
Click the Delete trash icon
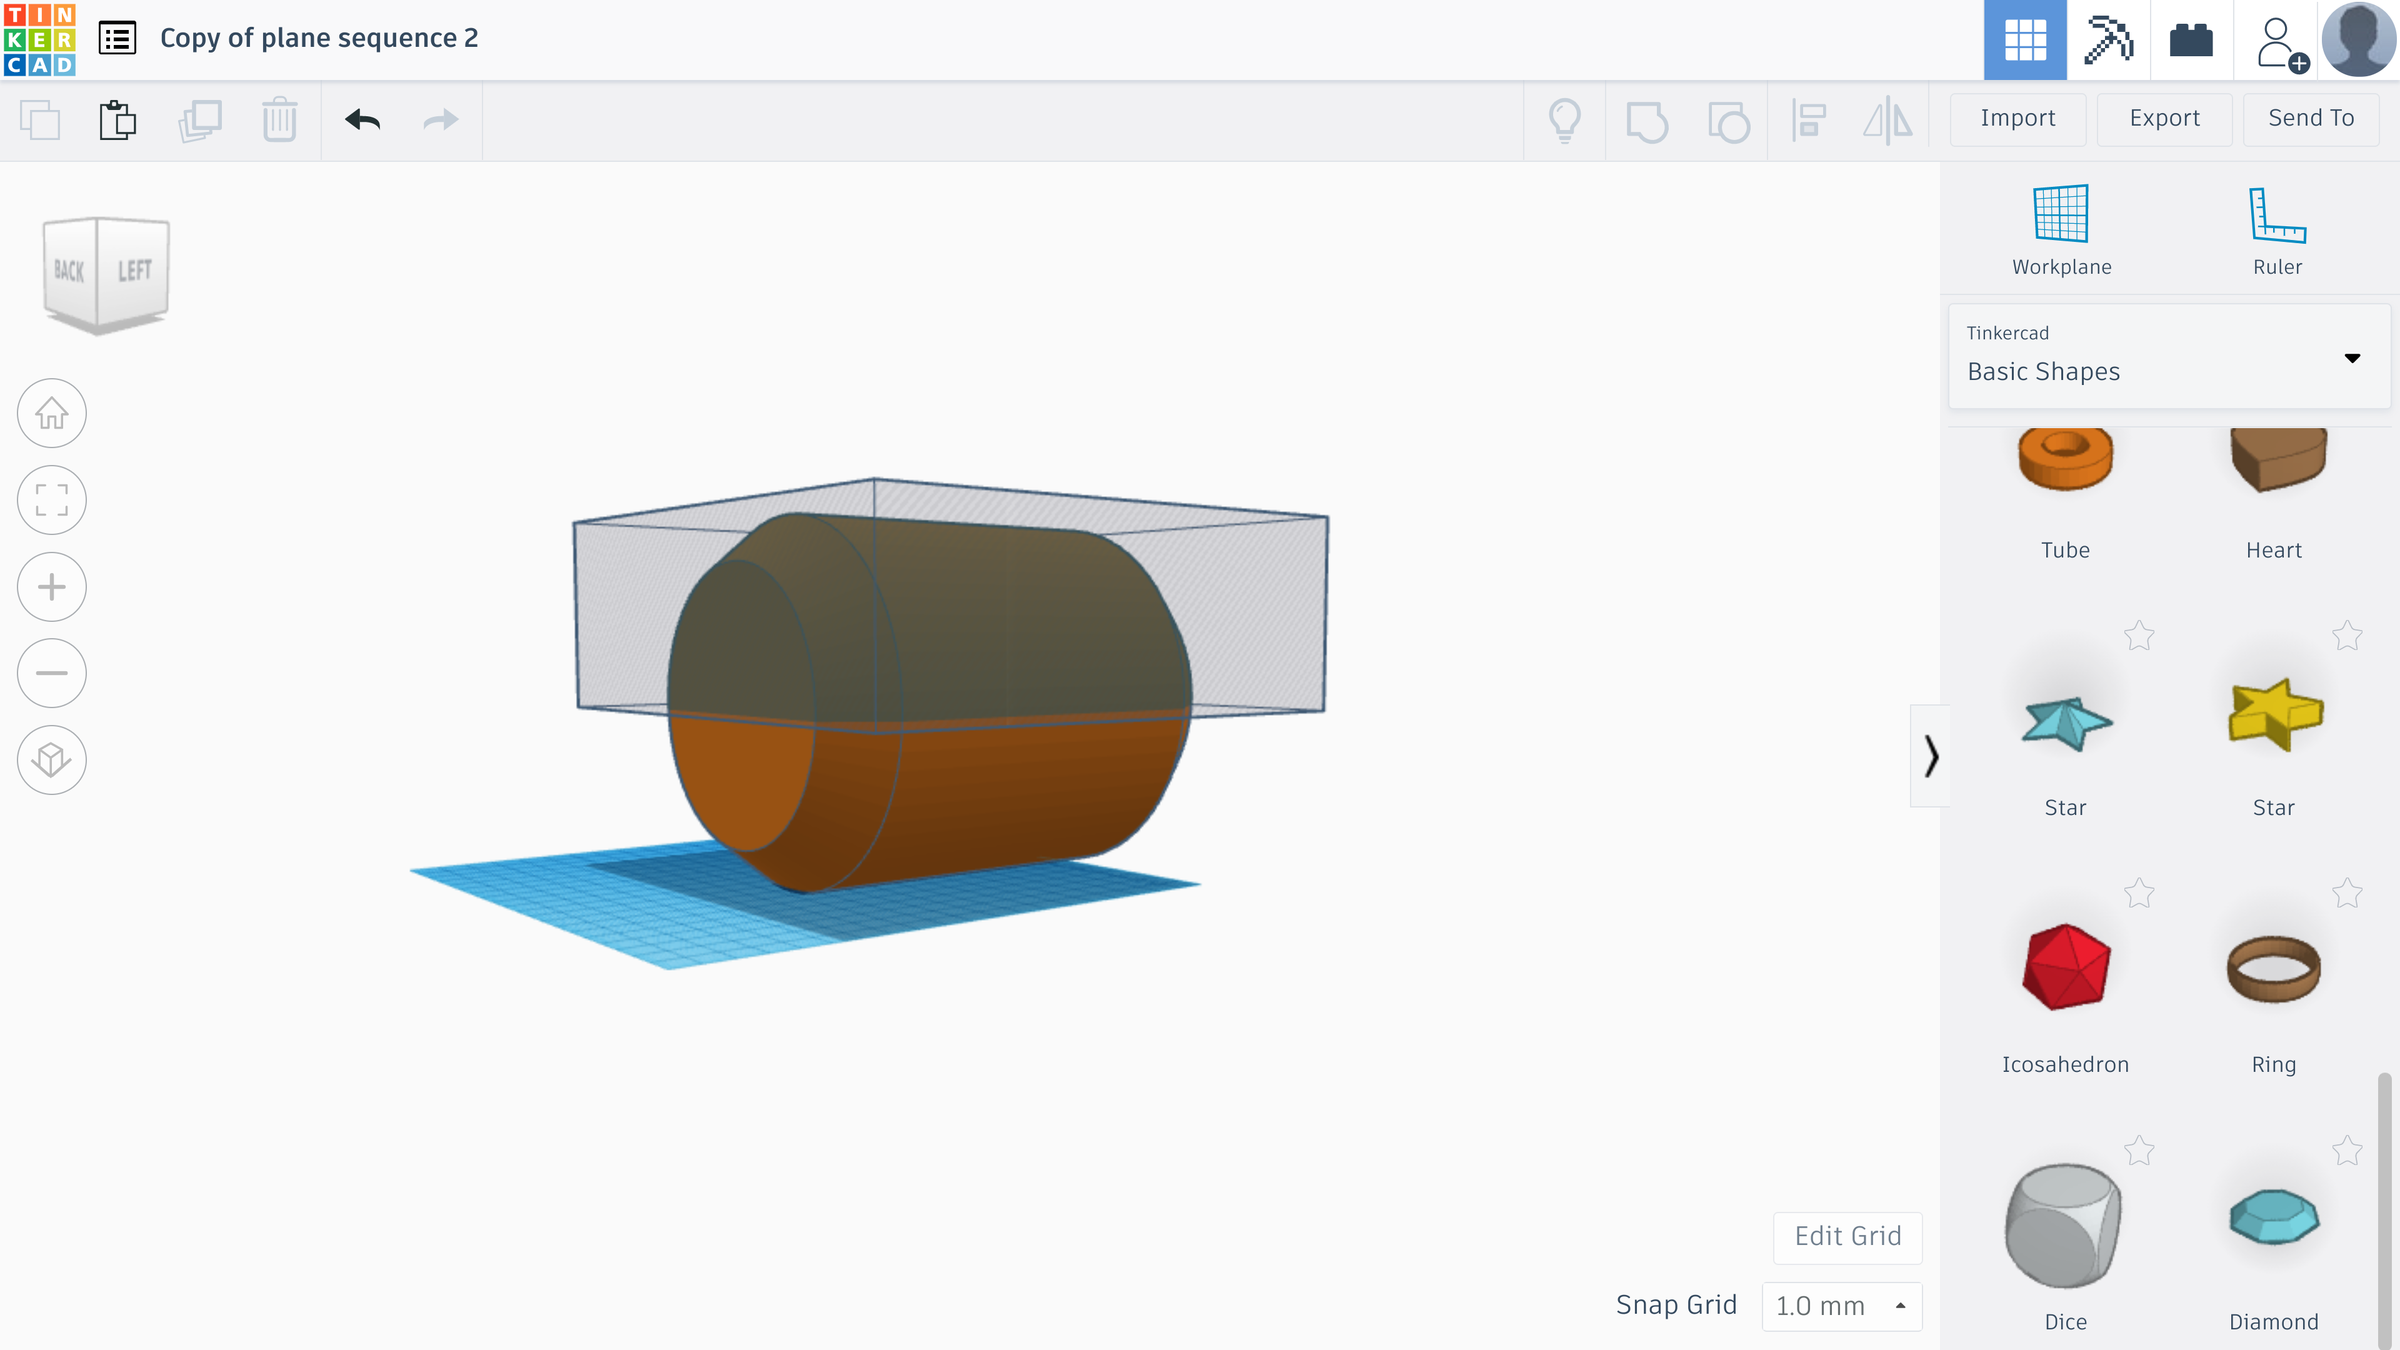280,120
